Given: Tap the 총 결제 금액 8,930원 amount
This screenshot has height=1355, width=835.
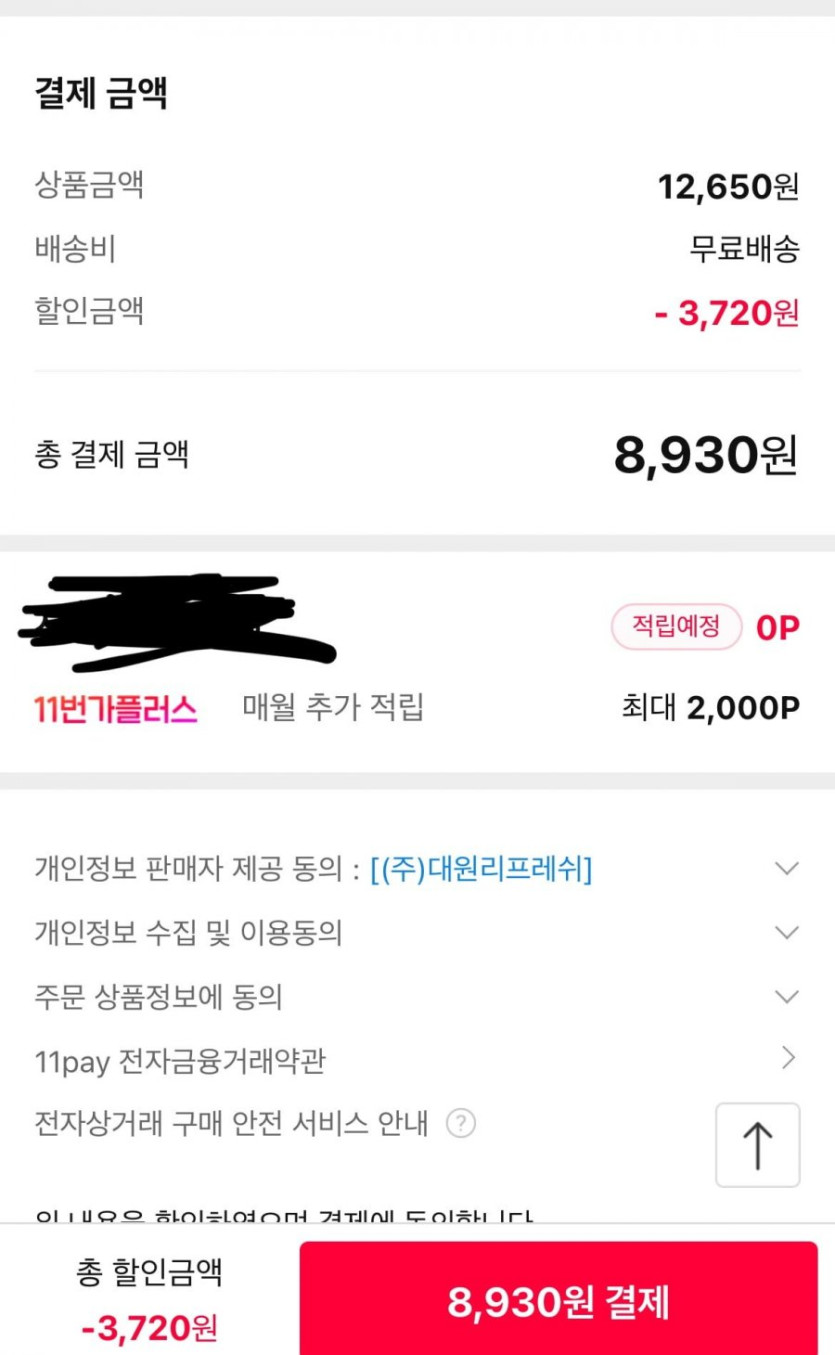Looking at the screenshot, I should (705, 456).
